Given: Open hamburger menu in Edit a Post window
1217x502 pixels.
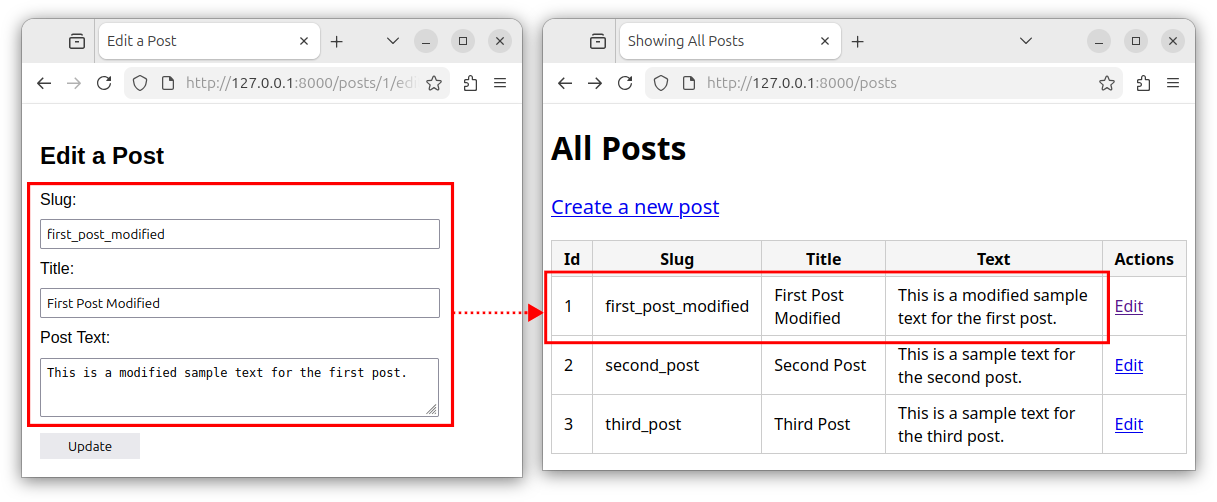Looking at the screenshot, I should [x=500, y=83].
